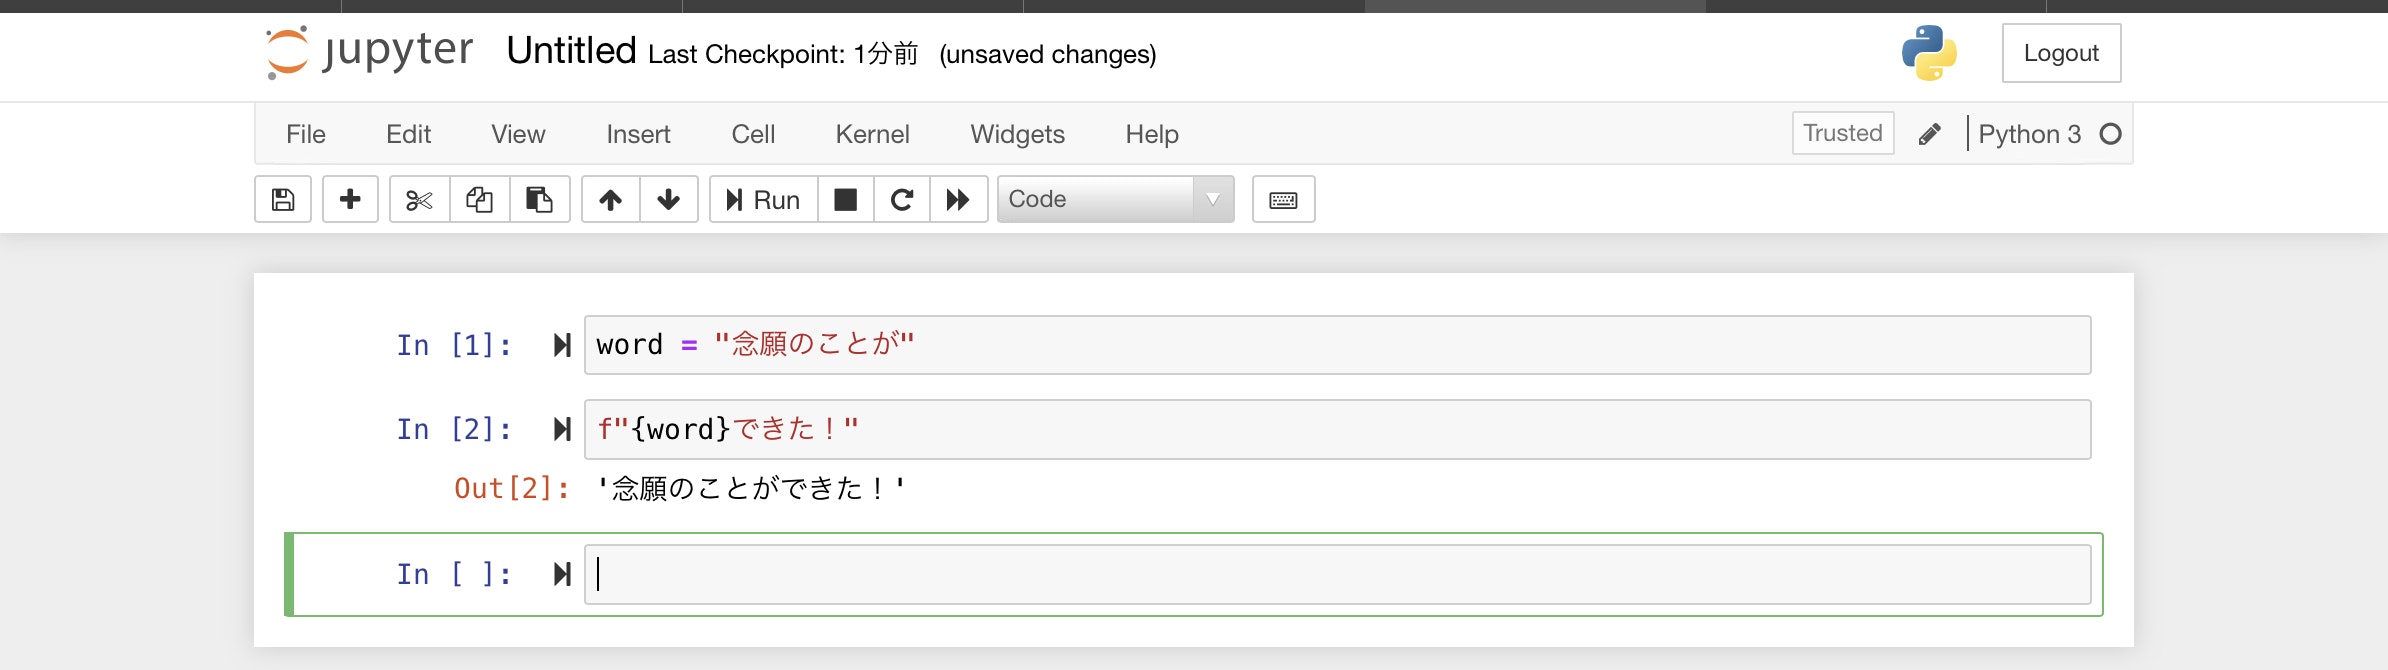
Task: Open the Help menu
Action: click(x=1152, y=134)
